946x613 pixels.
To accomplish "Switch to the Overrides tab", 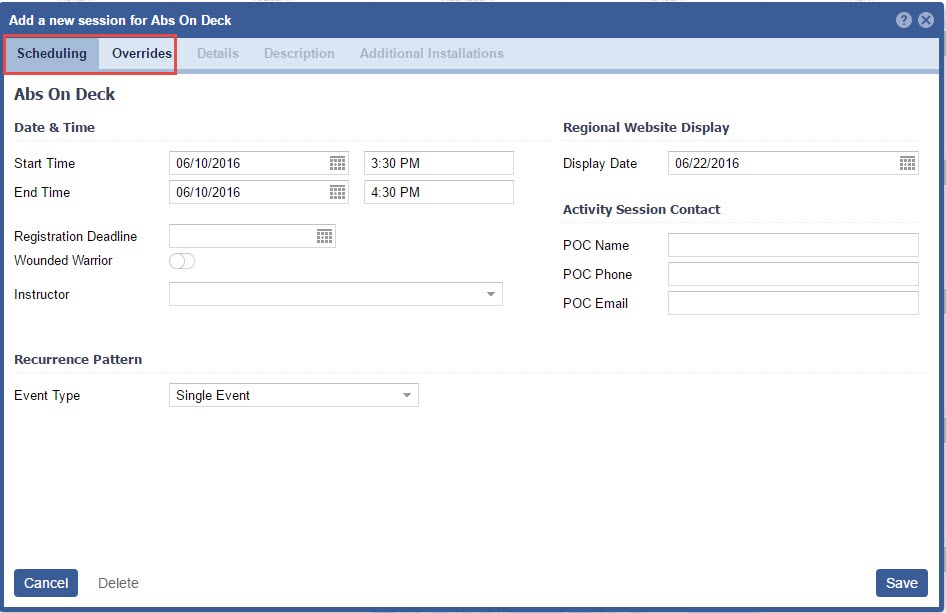I will click(x=141, y=54).
